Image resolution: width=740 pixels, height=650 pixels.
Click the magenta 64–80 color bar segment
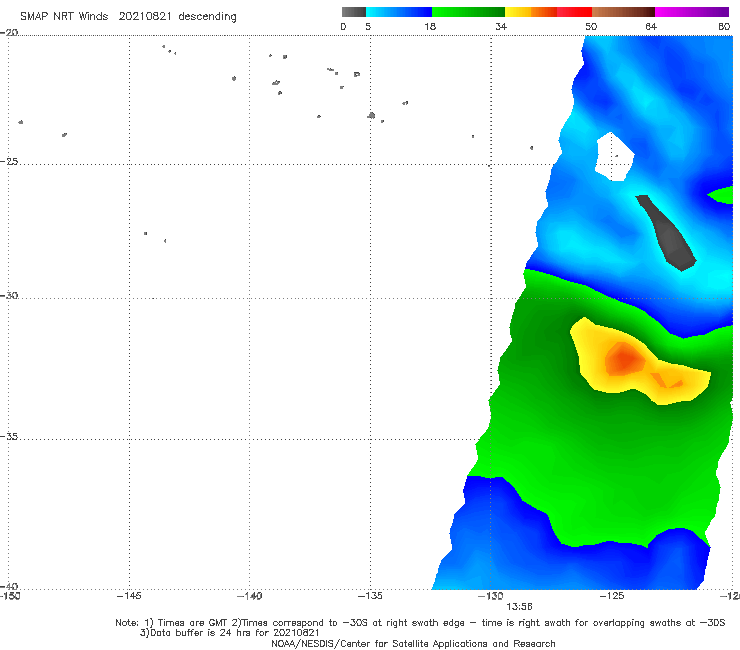click(x=692, y=12)
